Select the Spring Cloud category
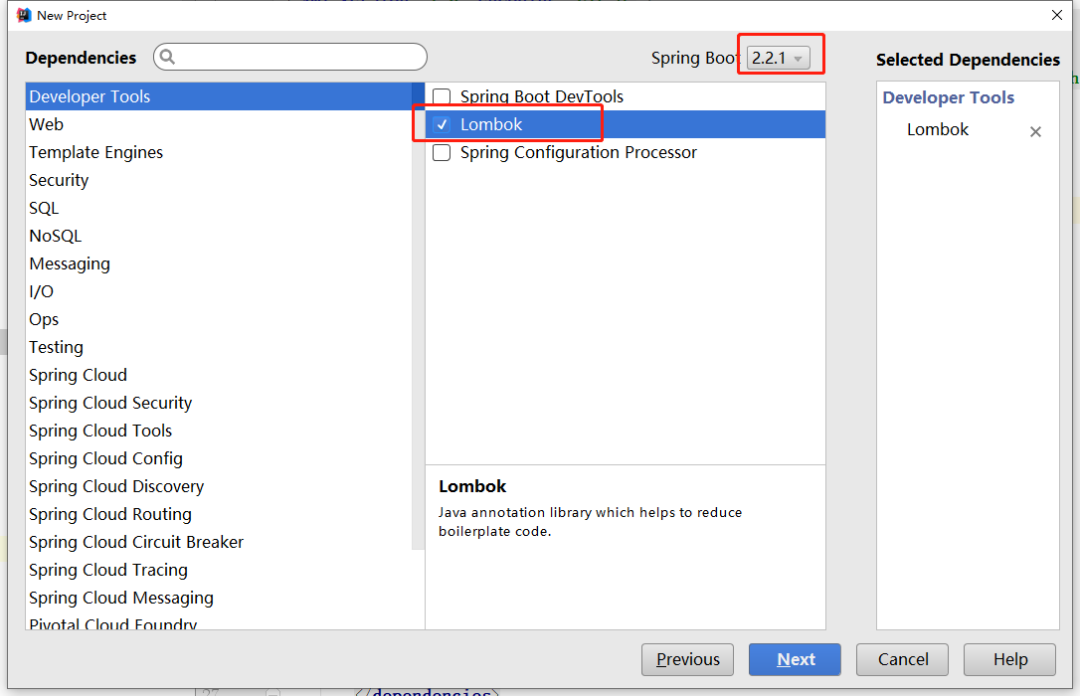The width and height of the screenshot is (1080, 696). [77, 375]
